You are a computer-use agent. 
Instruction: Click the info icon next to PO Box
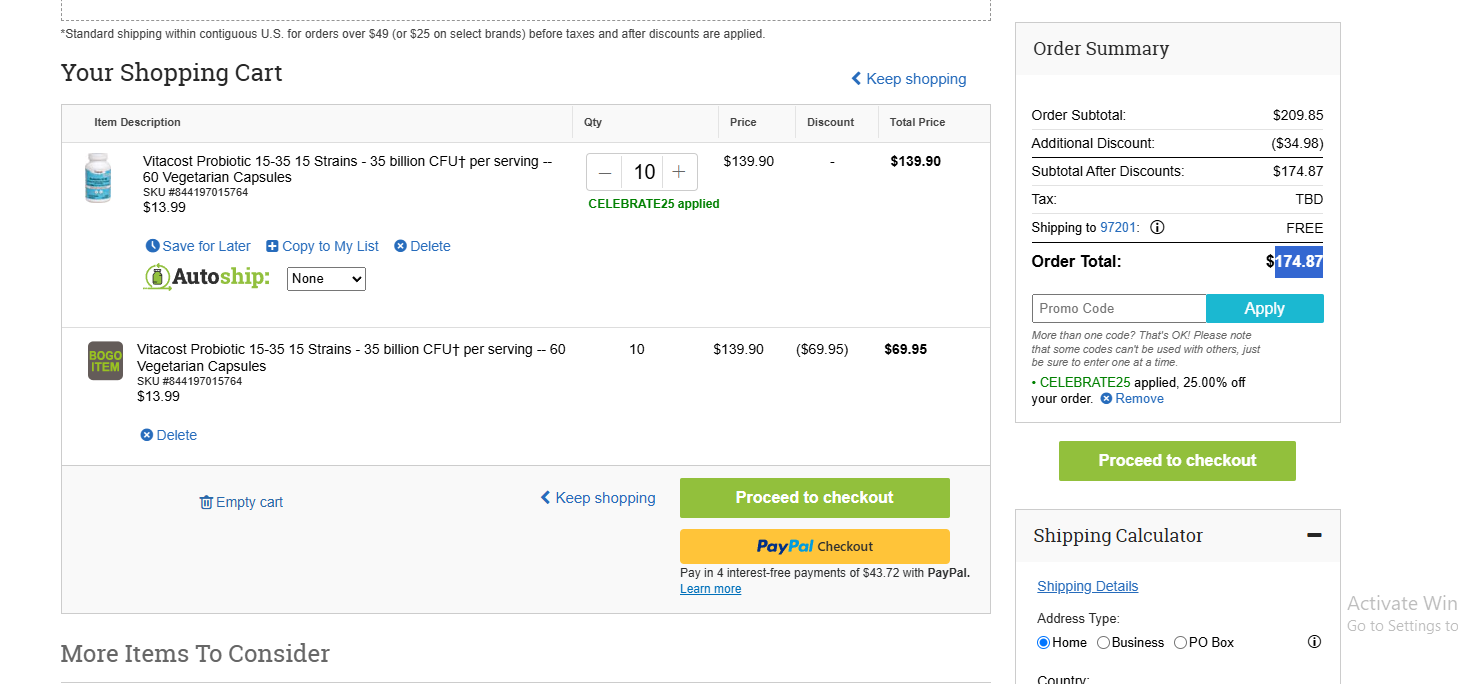coord(1314,642)
